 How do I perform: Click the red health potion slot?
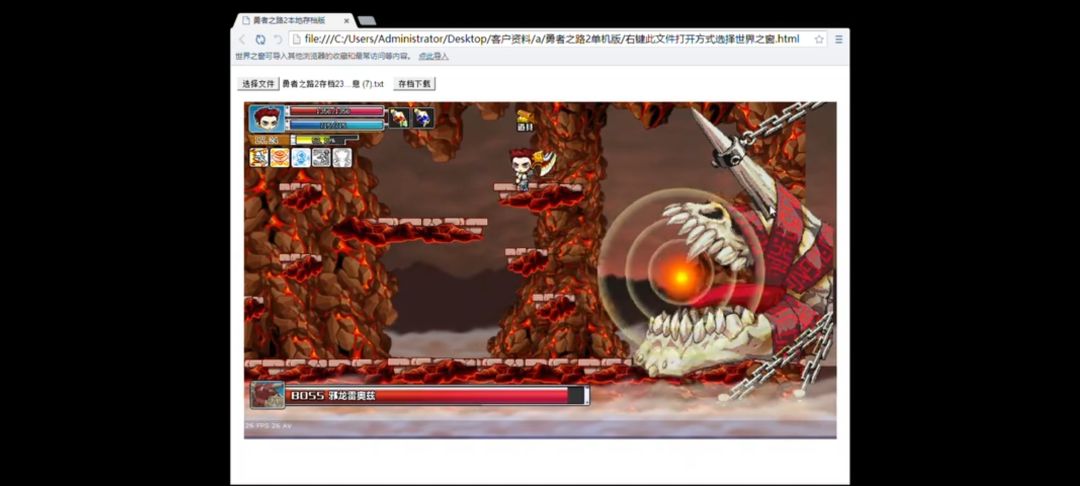[x=399, y=118]
